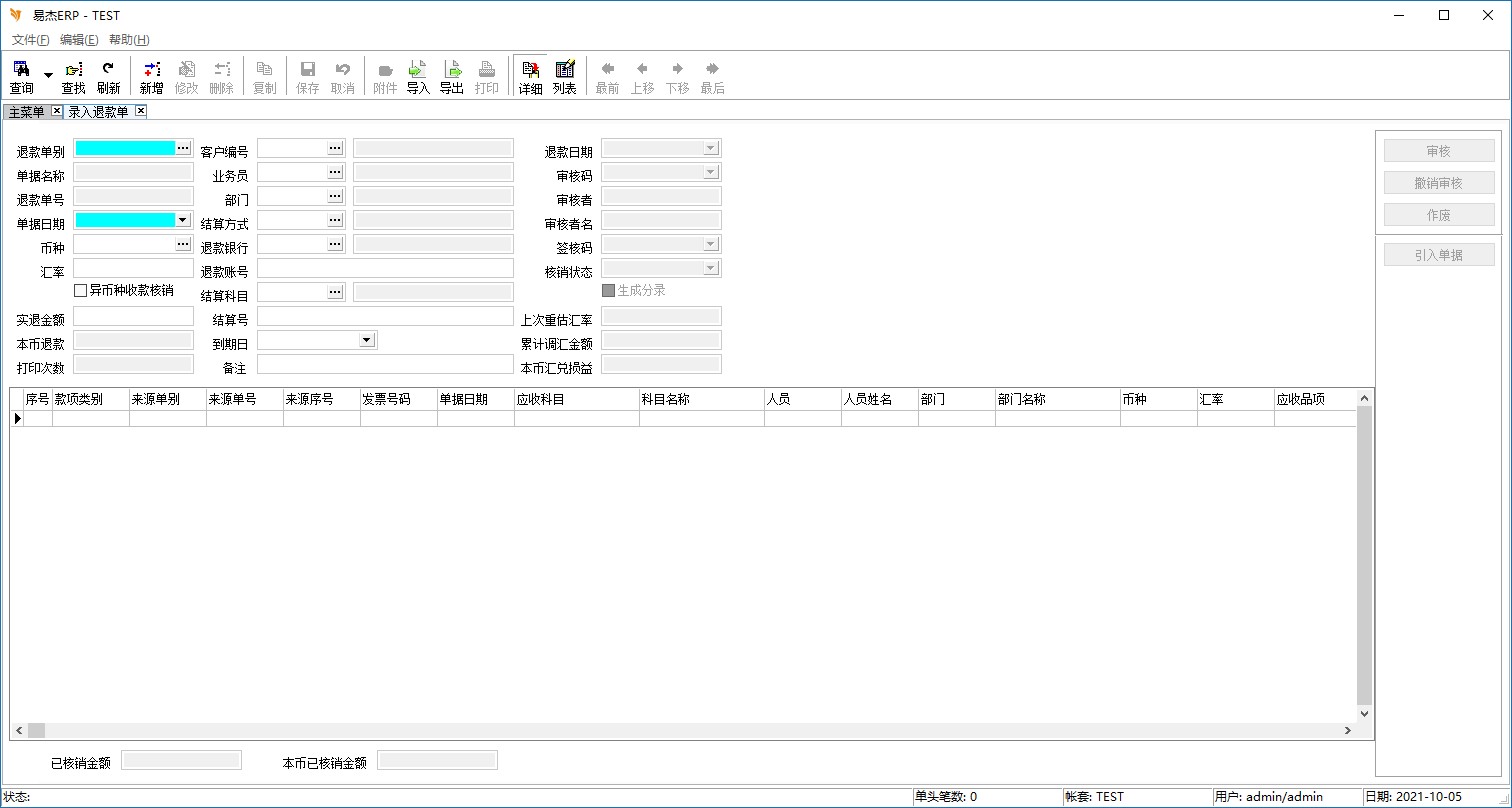
Task: Switch to 列表 list view
Action: pos(565,76)
